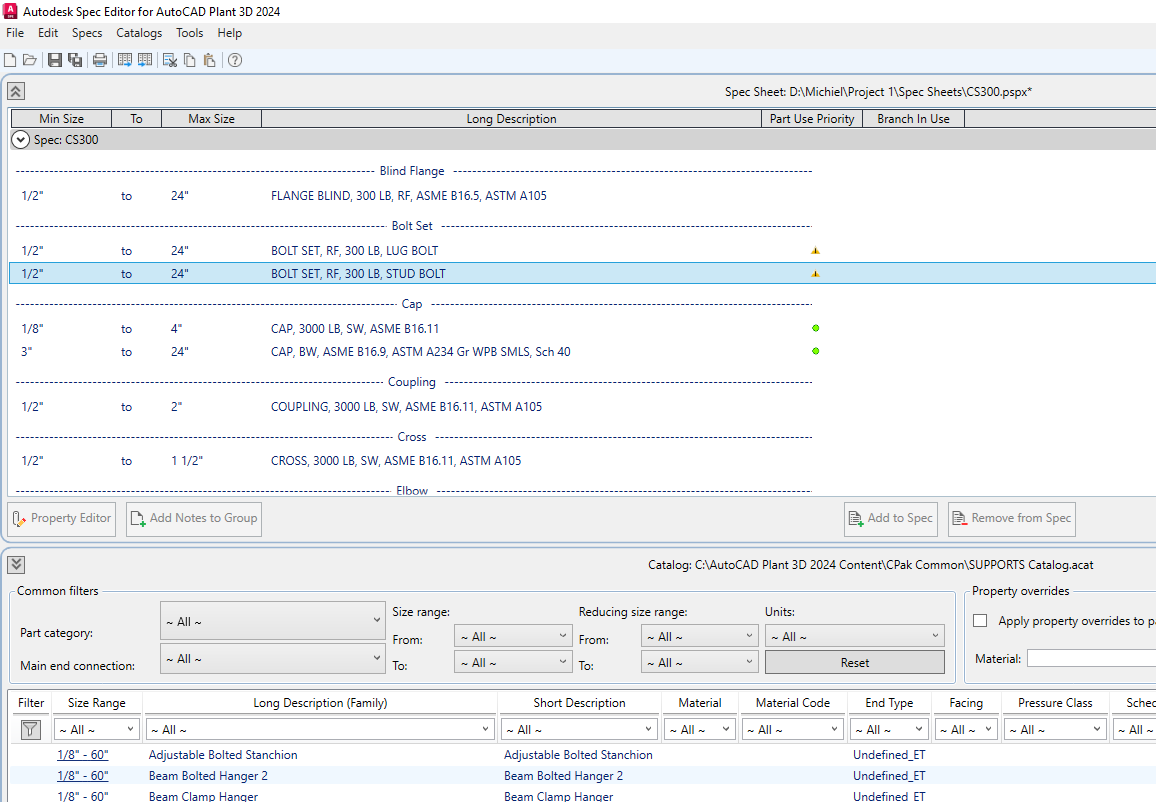Open the Catalogs menu
Viewport: 1156px width, 802px height.
click(x=139, y=33)
